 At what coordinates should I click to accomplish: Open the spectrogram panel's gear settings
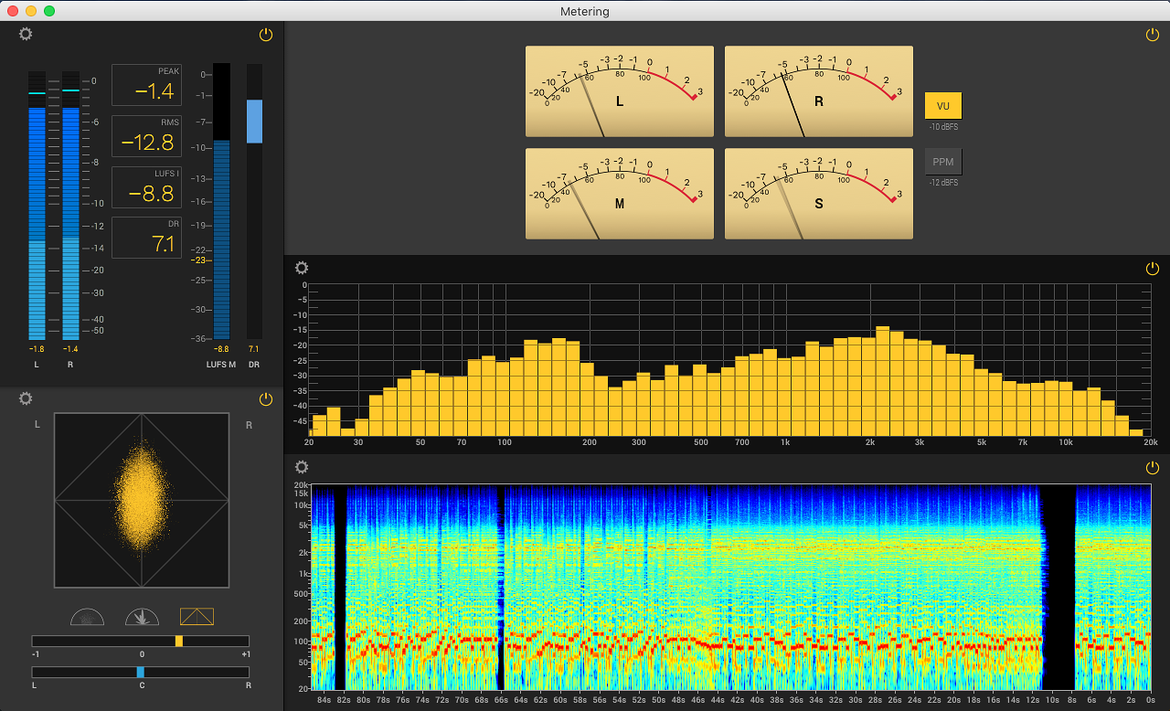(301, 467)
